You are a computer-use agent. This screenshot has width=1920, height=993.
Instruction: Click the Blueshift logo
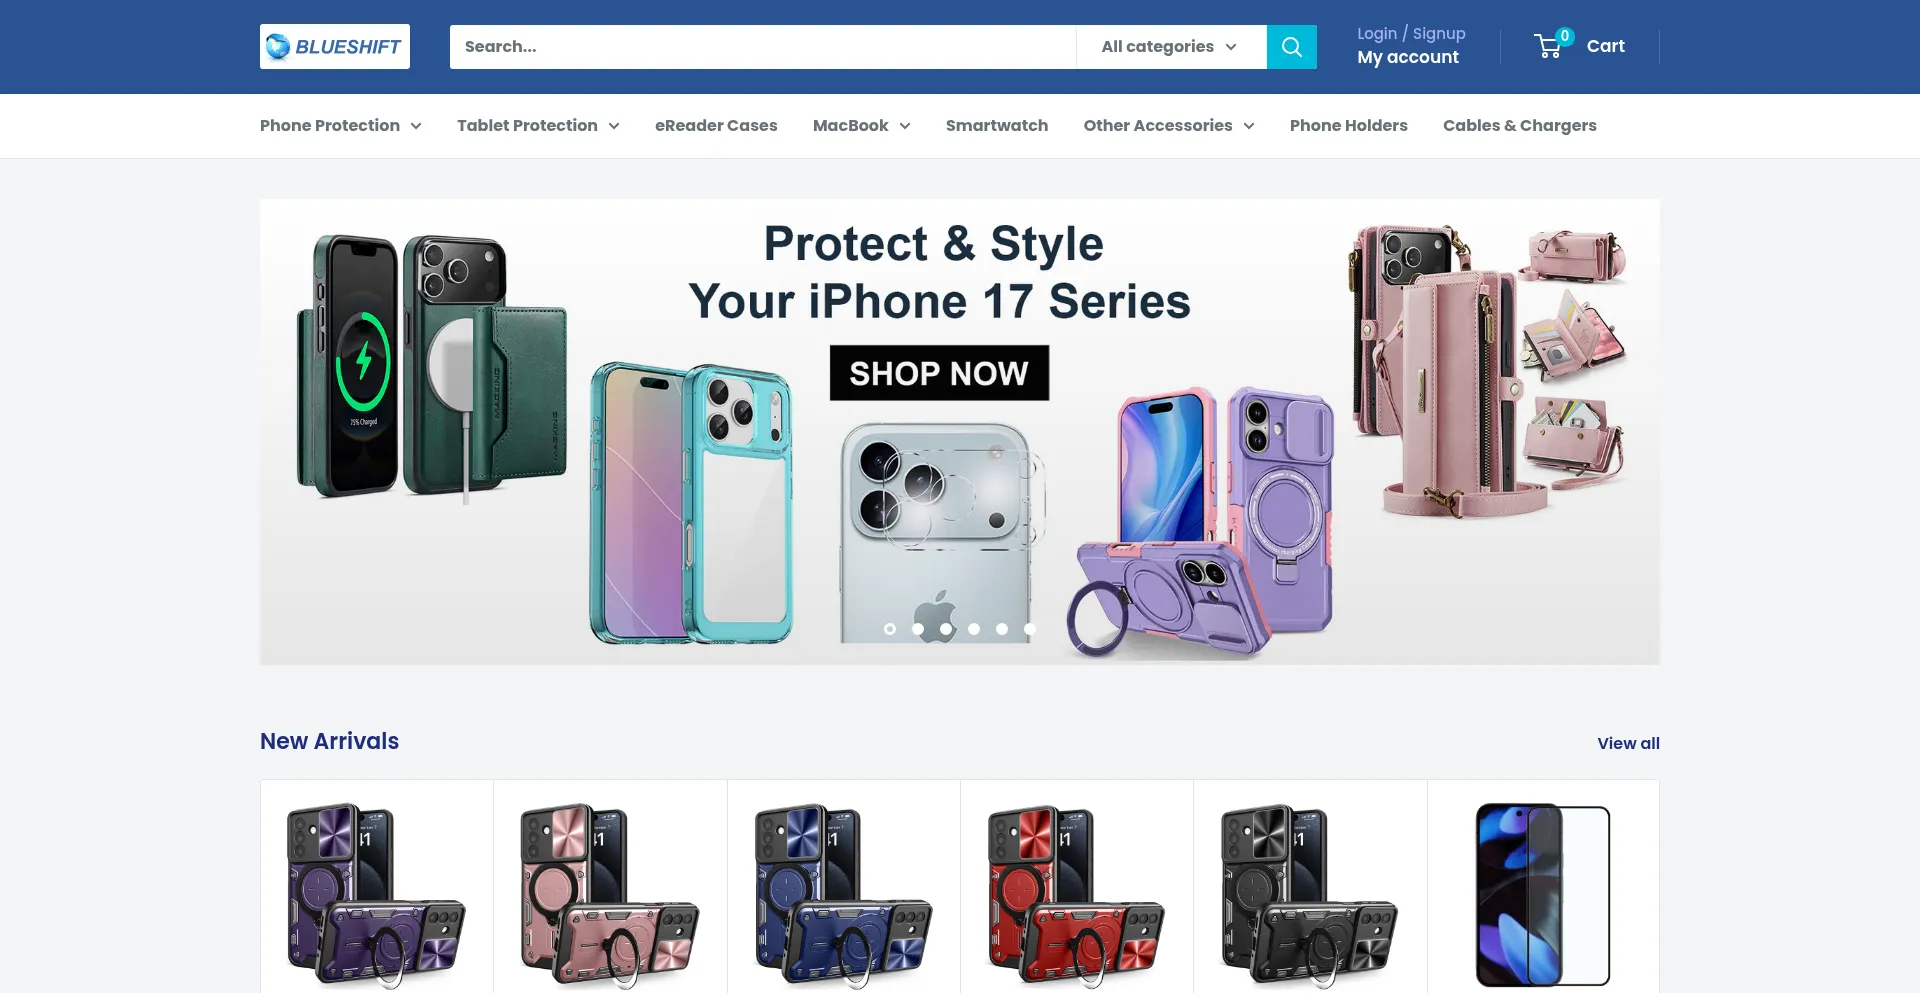(335, 47)
